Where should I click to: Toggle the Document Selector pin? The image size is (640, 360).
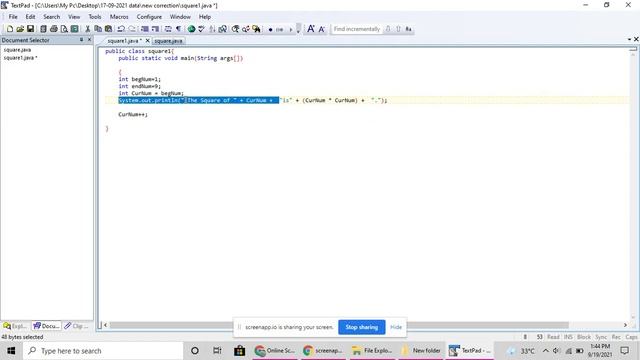point(81,40)
